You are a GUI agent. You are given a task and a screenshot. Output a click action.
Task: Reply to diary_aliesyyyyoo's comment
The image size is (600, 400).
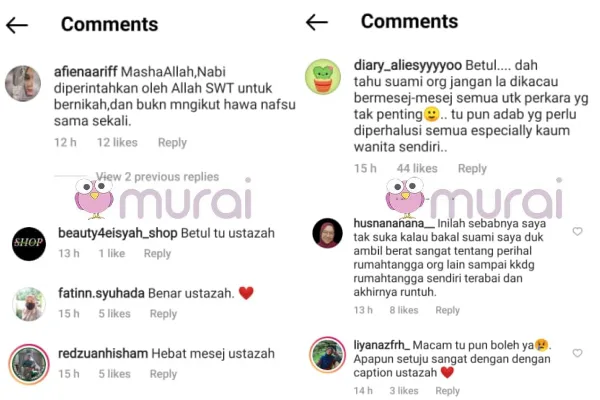(472, 169)
